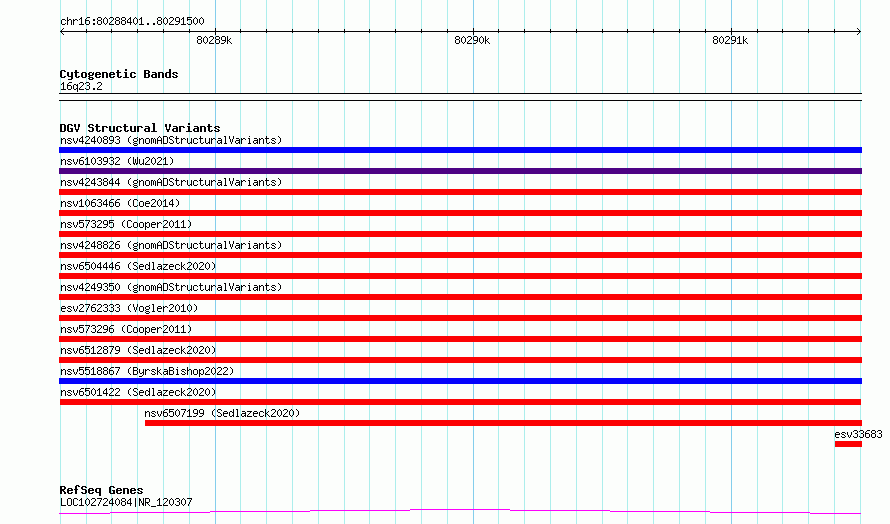Open variant label nsv4240893 (gnomADStructuralVariants)

[x=171, y=140]
